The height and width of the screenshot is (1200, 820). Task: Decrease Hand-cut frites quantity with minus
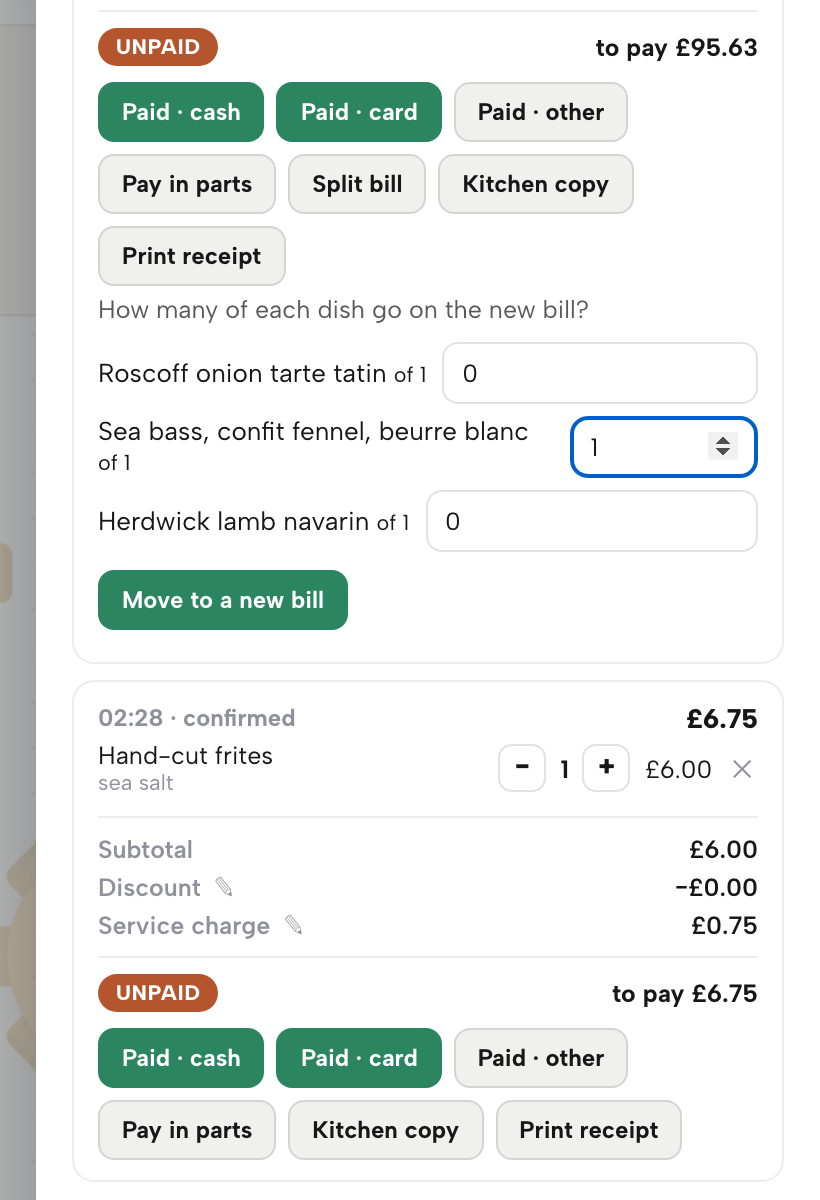click(x=522, y=768)
